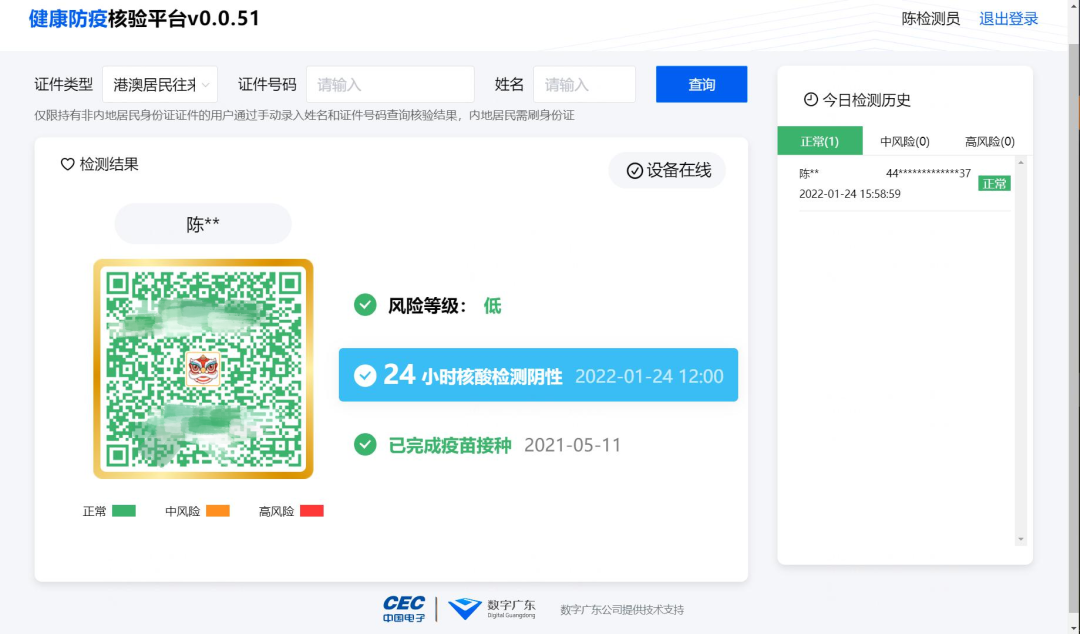The image size is (1080, 634).
Task: Switch to the 中风险(0) tab
Action: pos(904,141)
